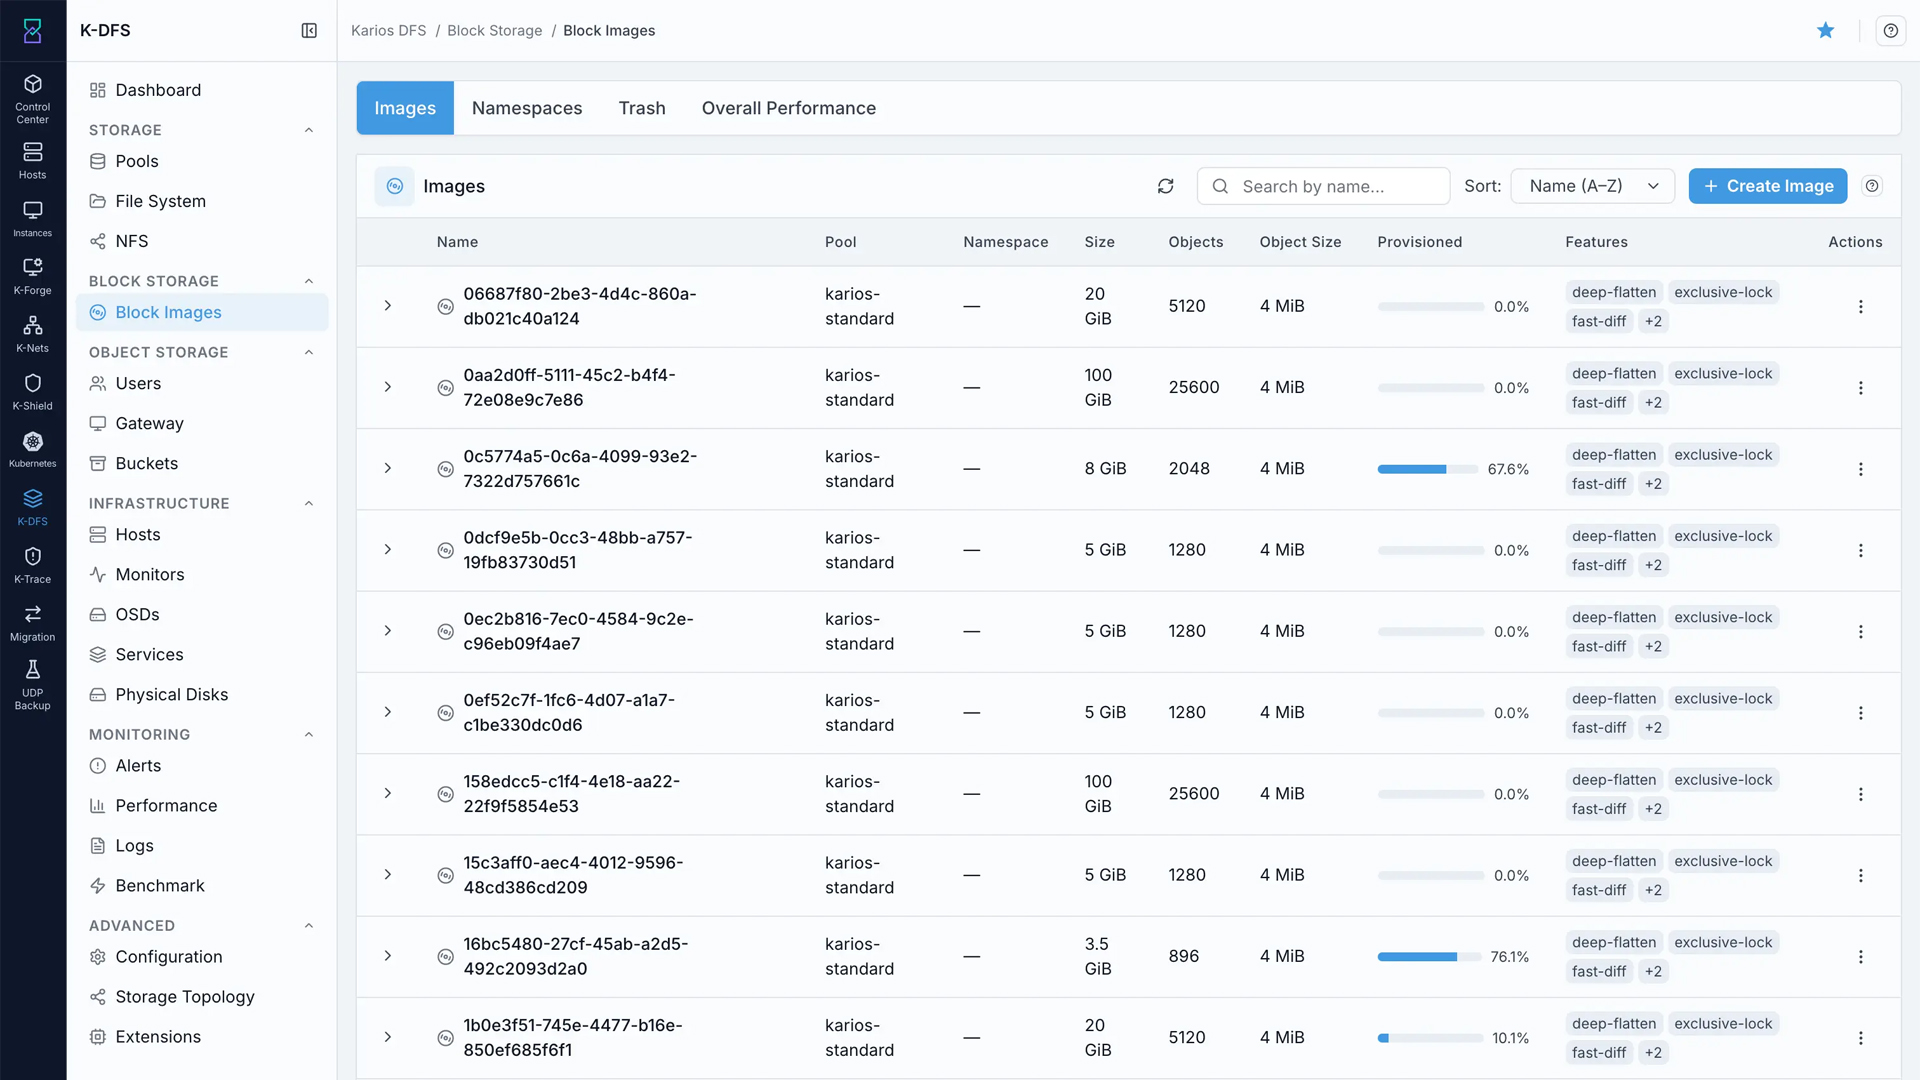Open Migration module
Viewport: 1920px width, 1080px height.
(33, 623)
